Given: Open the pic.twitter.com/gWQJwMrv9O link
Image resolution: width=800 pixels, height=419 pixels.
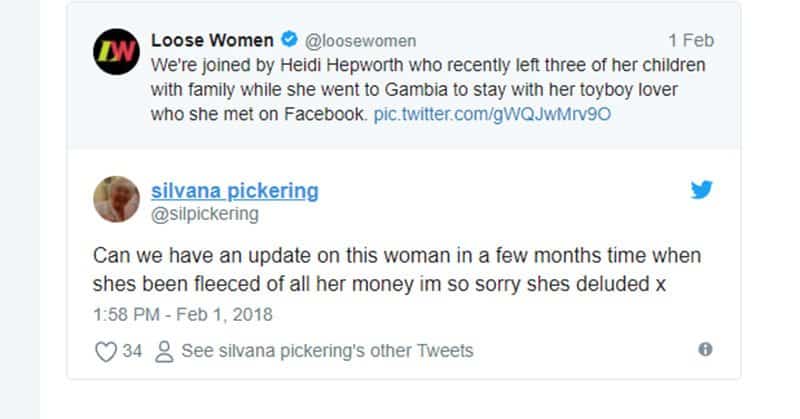Looking at the screenshot, I should pos(492,114).
